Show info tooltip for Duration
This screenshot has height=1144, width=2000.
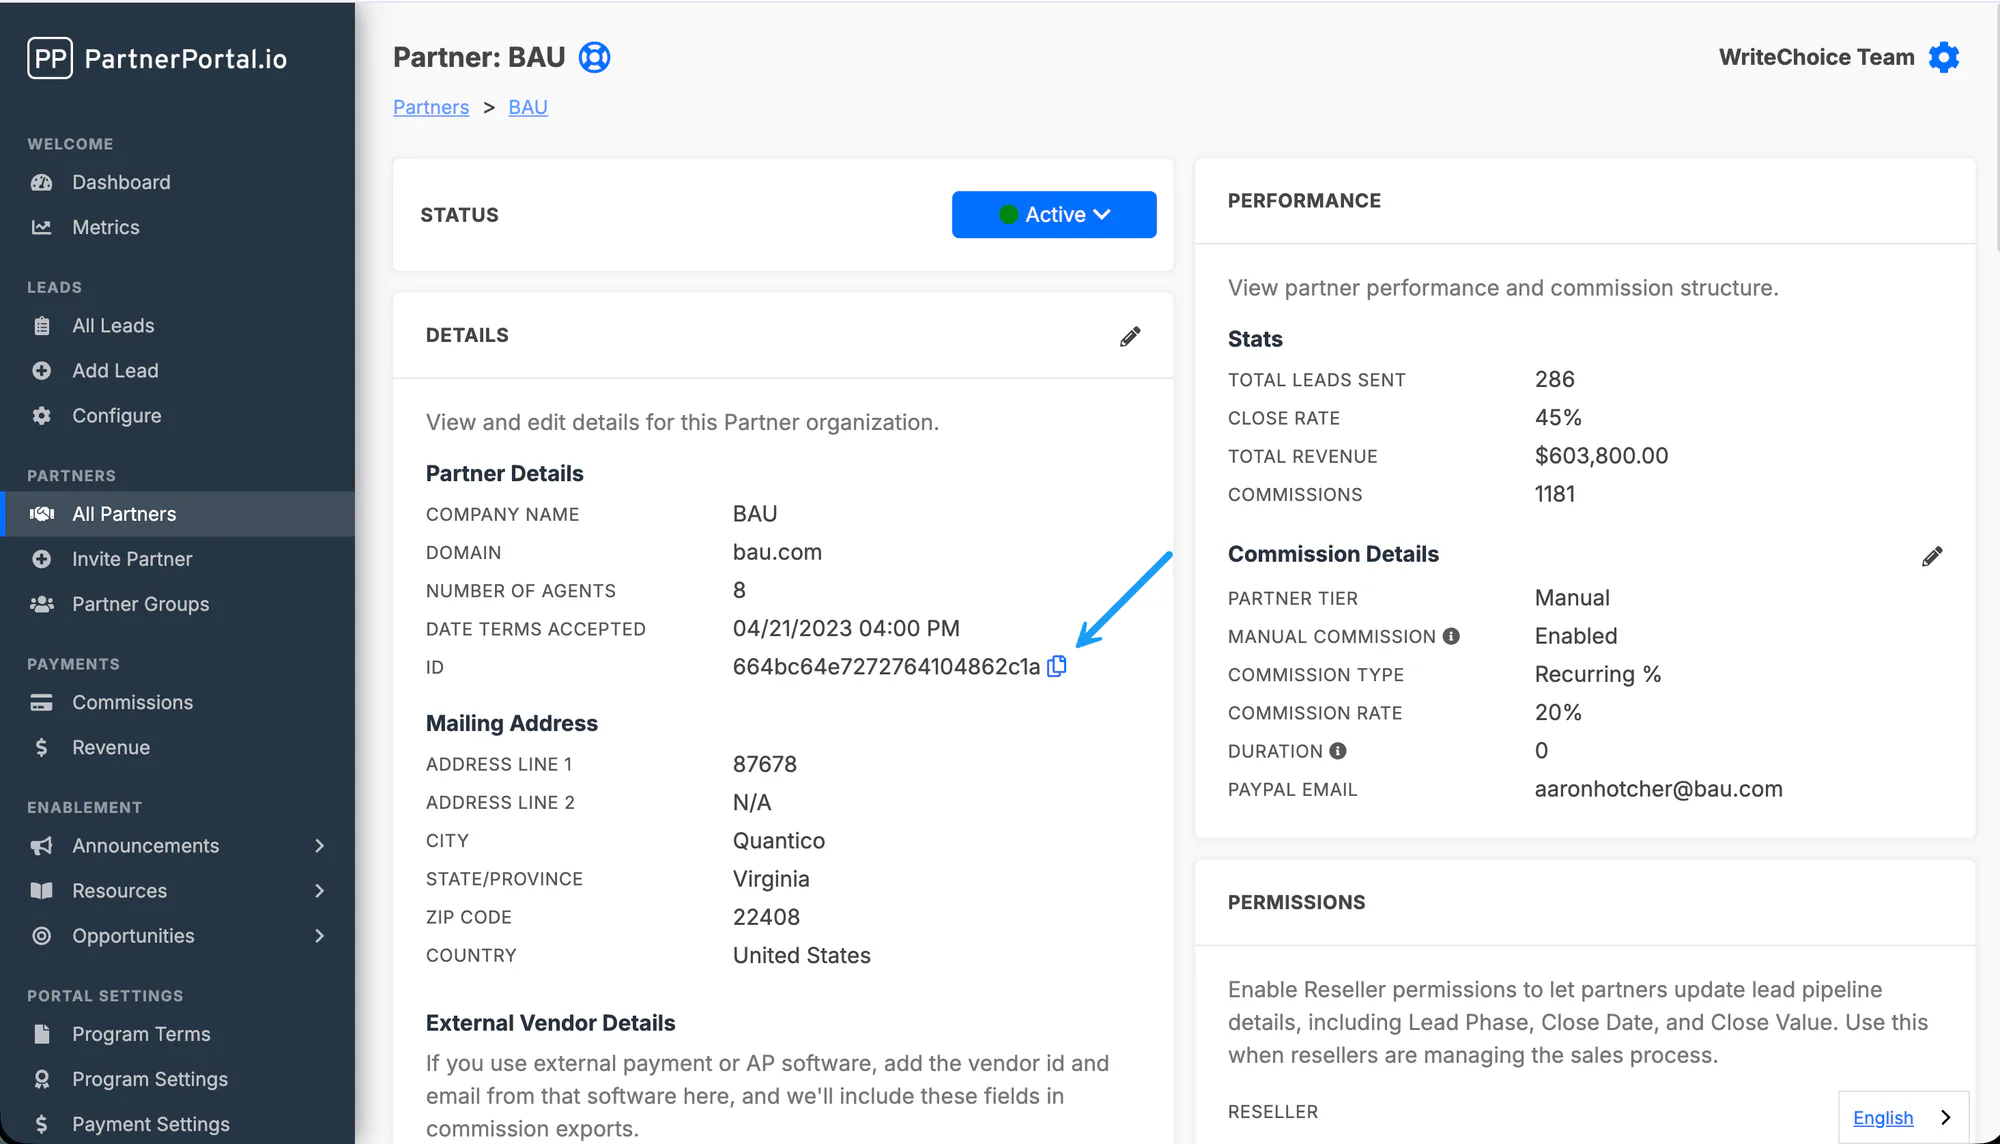pyautogui.click(x=1338, y=751)
